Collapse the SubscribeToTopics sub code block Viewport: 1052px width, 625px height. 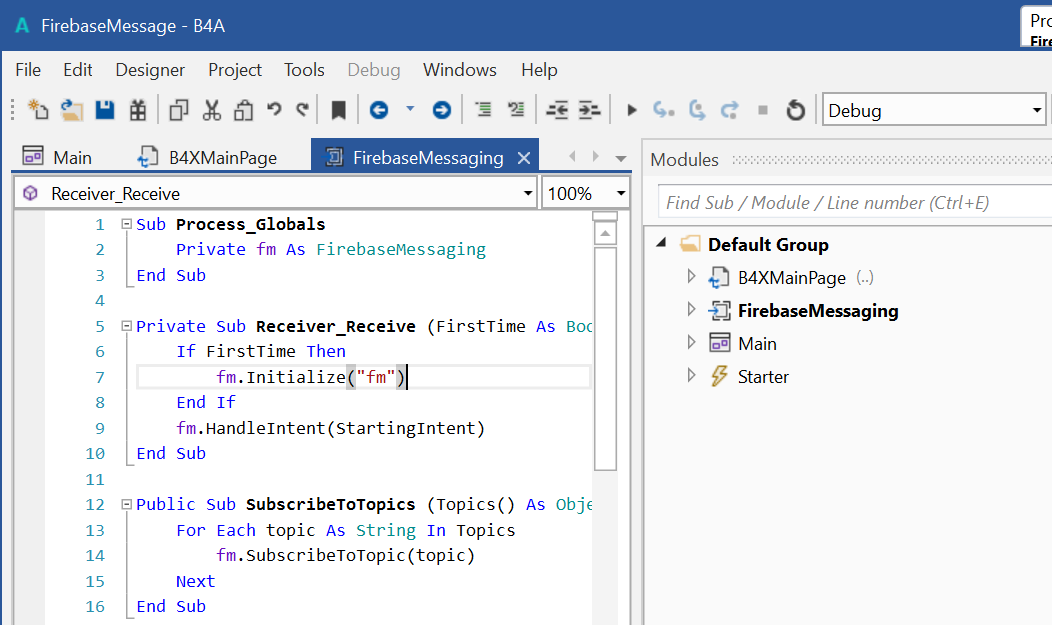tap(126, 504)
